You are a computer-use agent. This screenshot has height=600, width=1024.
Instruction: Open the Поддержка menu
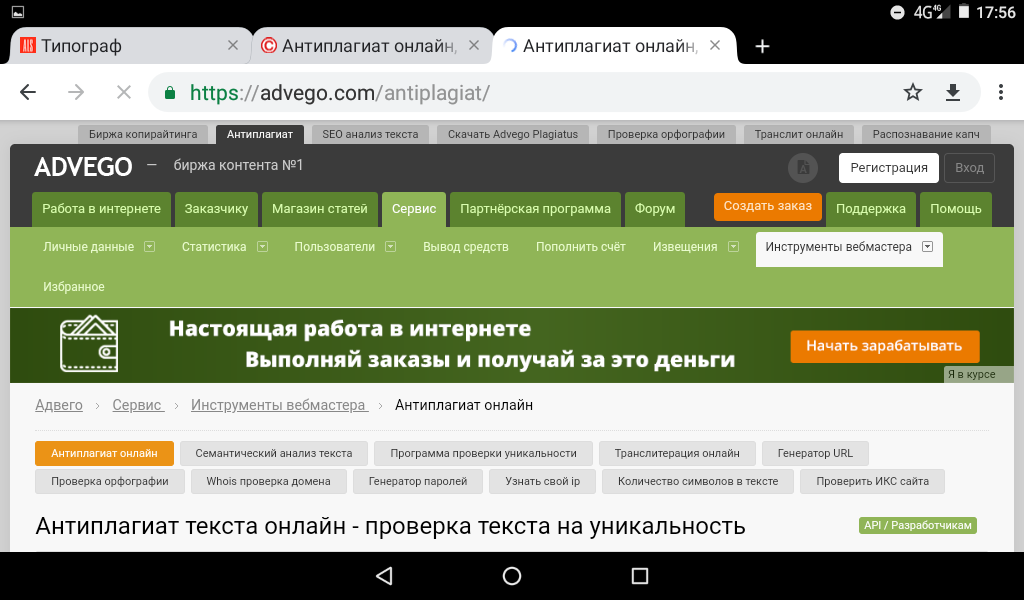(x=871, y=209)
